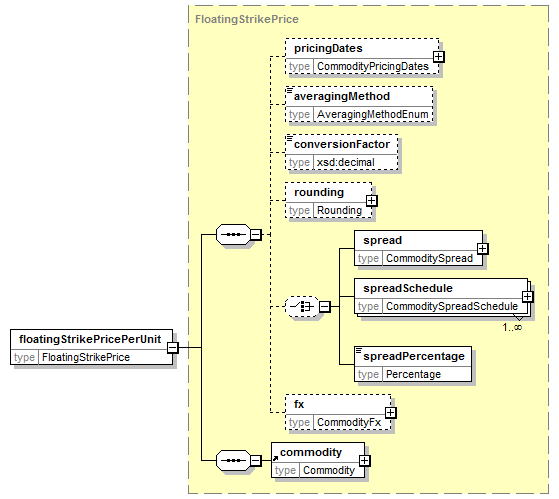Expand the fx element
This screenshot has height=499, width=559.
390,413
